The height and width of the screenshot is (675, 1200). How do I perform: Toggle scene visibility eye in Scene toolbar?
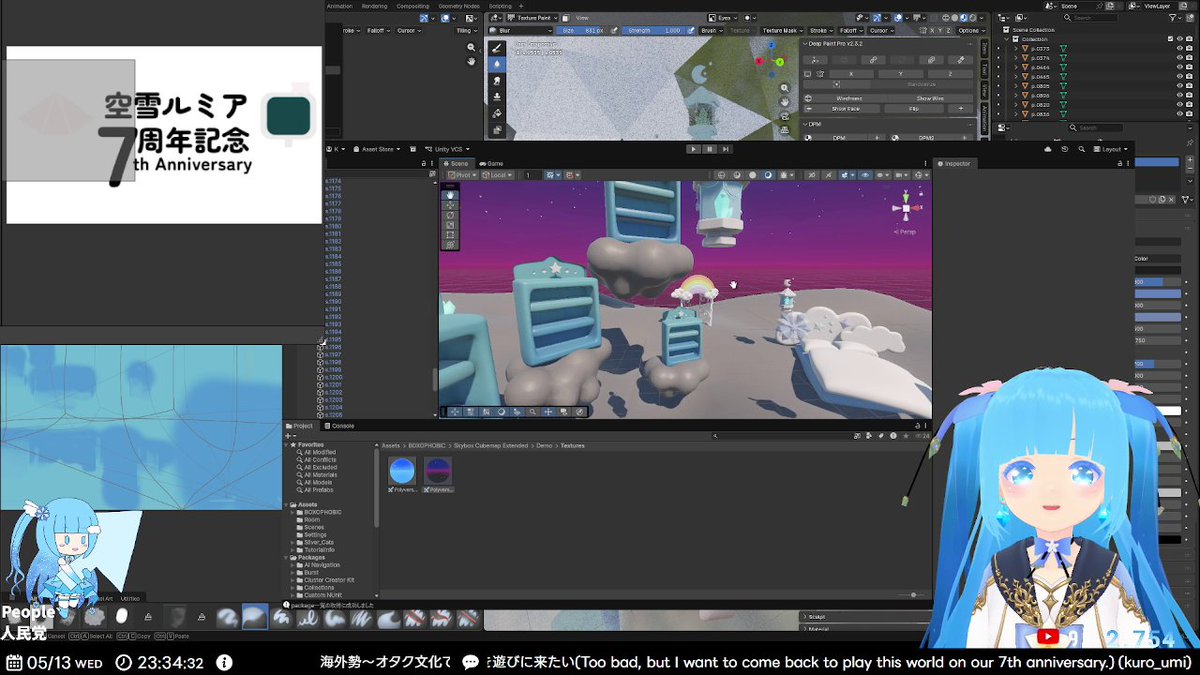point(865,175)
